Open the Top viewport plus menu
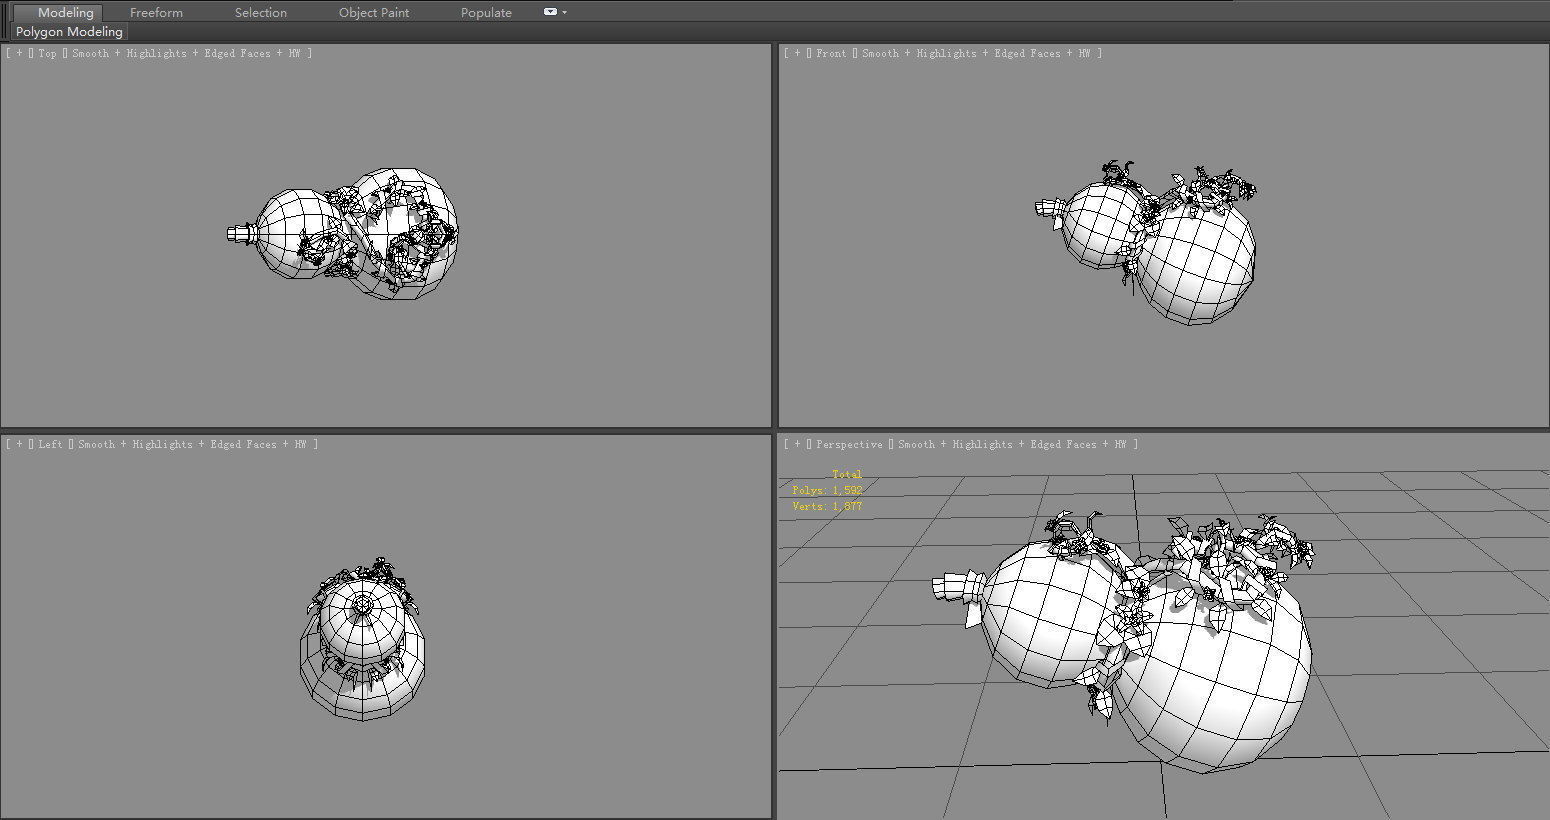1550x820 pixels. tap(19, 53)
